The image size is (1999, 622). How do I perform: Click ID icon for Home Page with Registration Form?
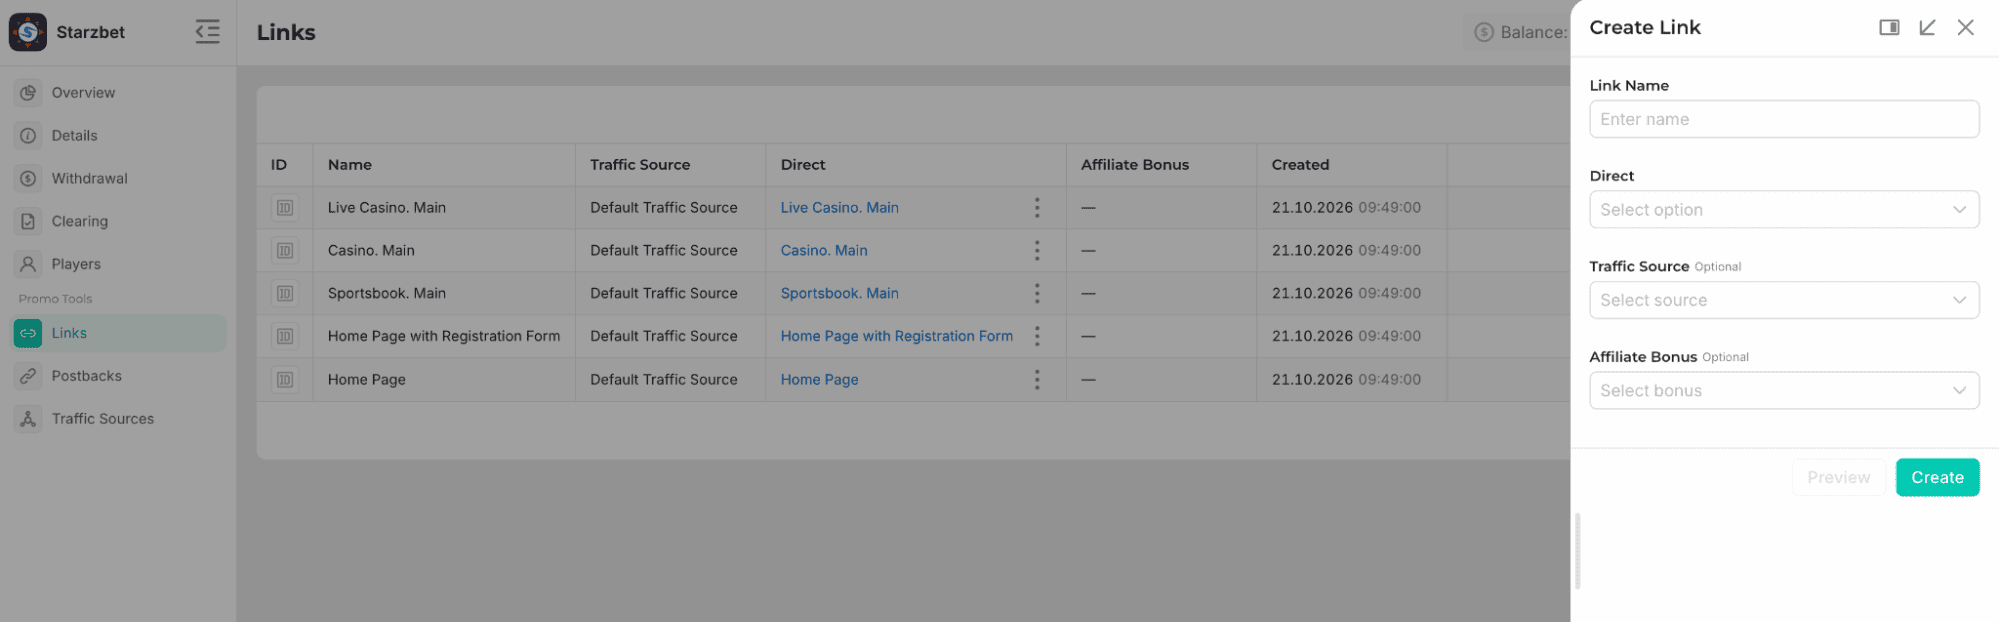pyautogui.click(x=285, y=337)
